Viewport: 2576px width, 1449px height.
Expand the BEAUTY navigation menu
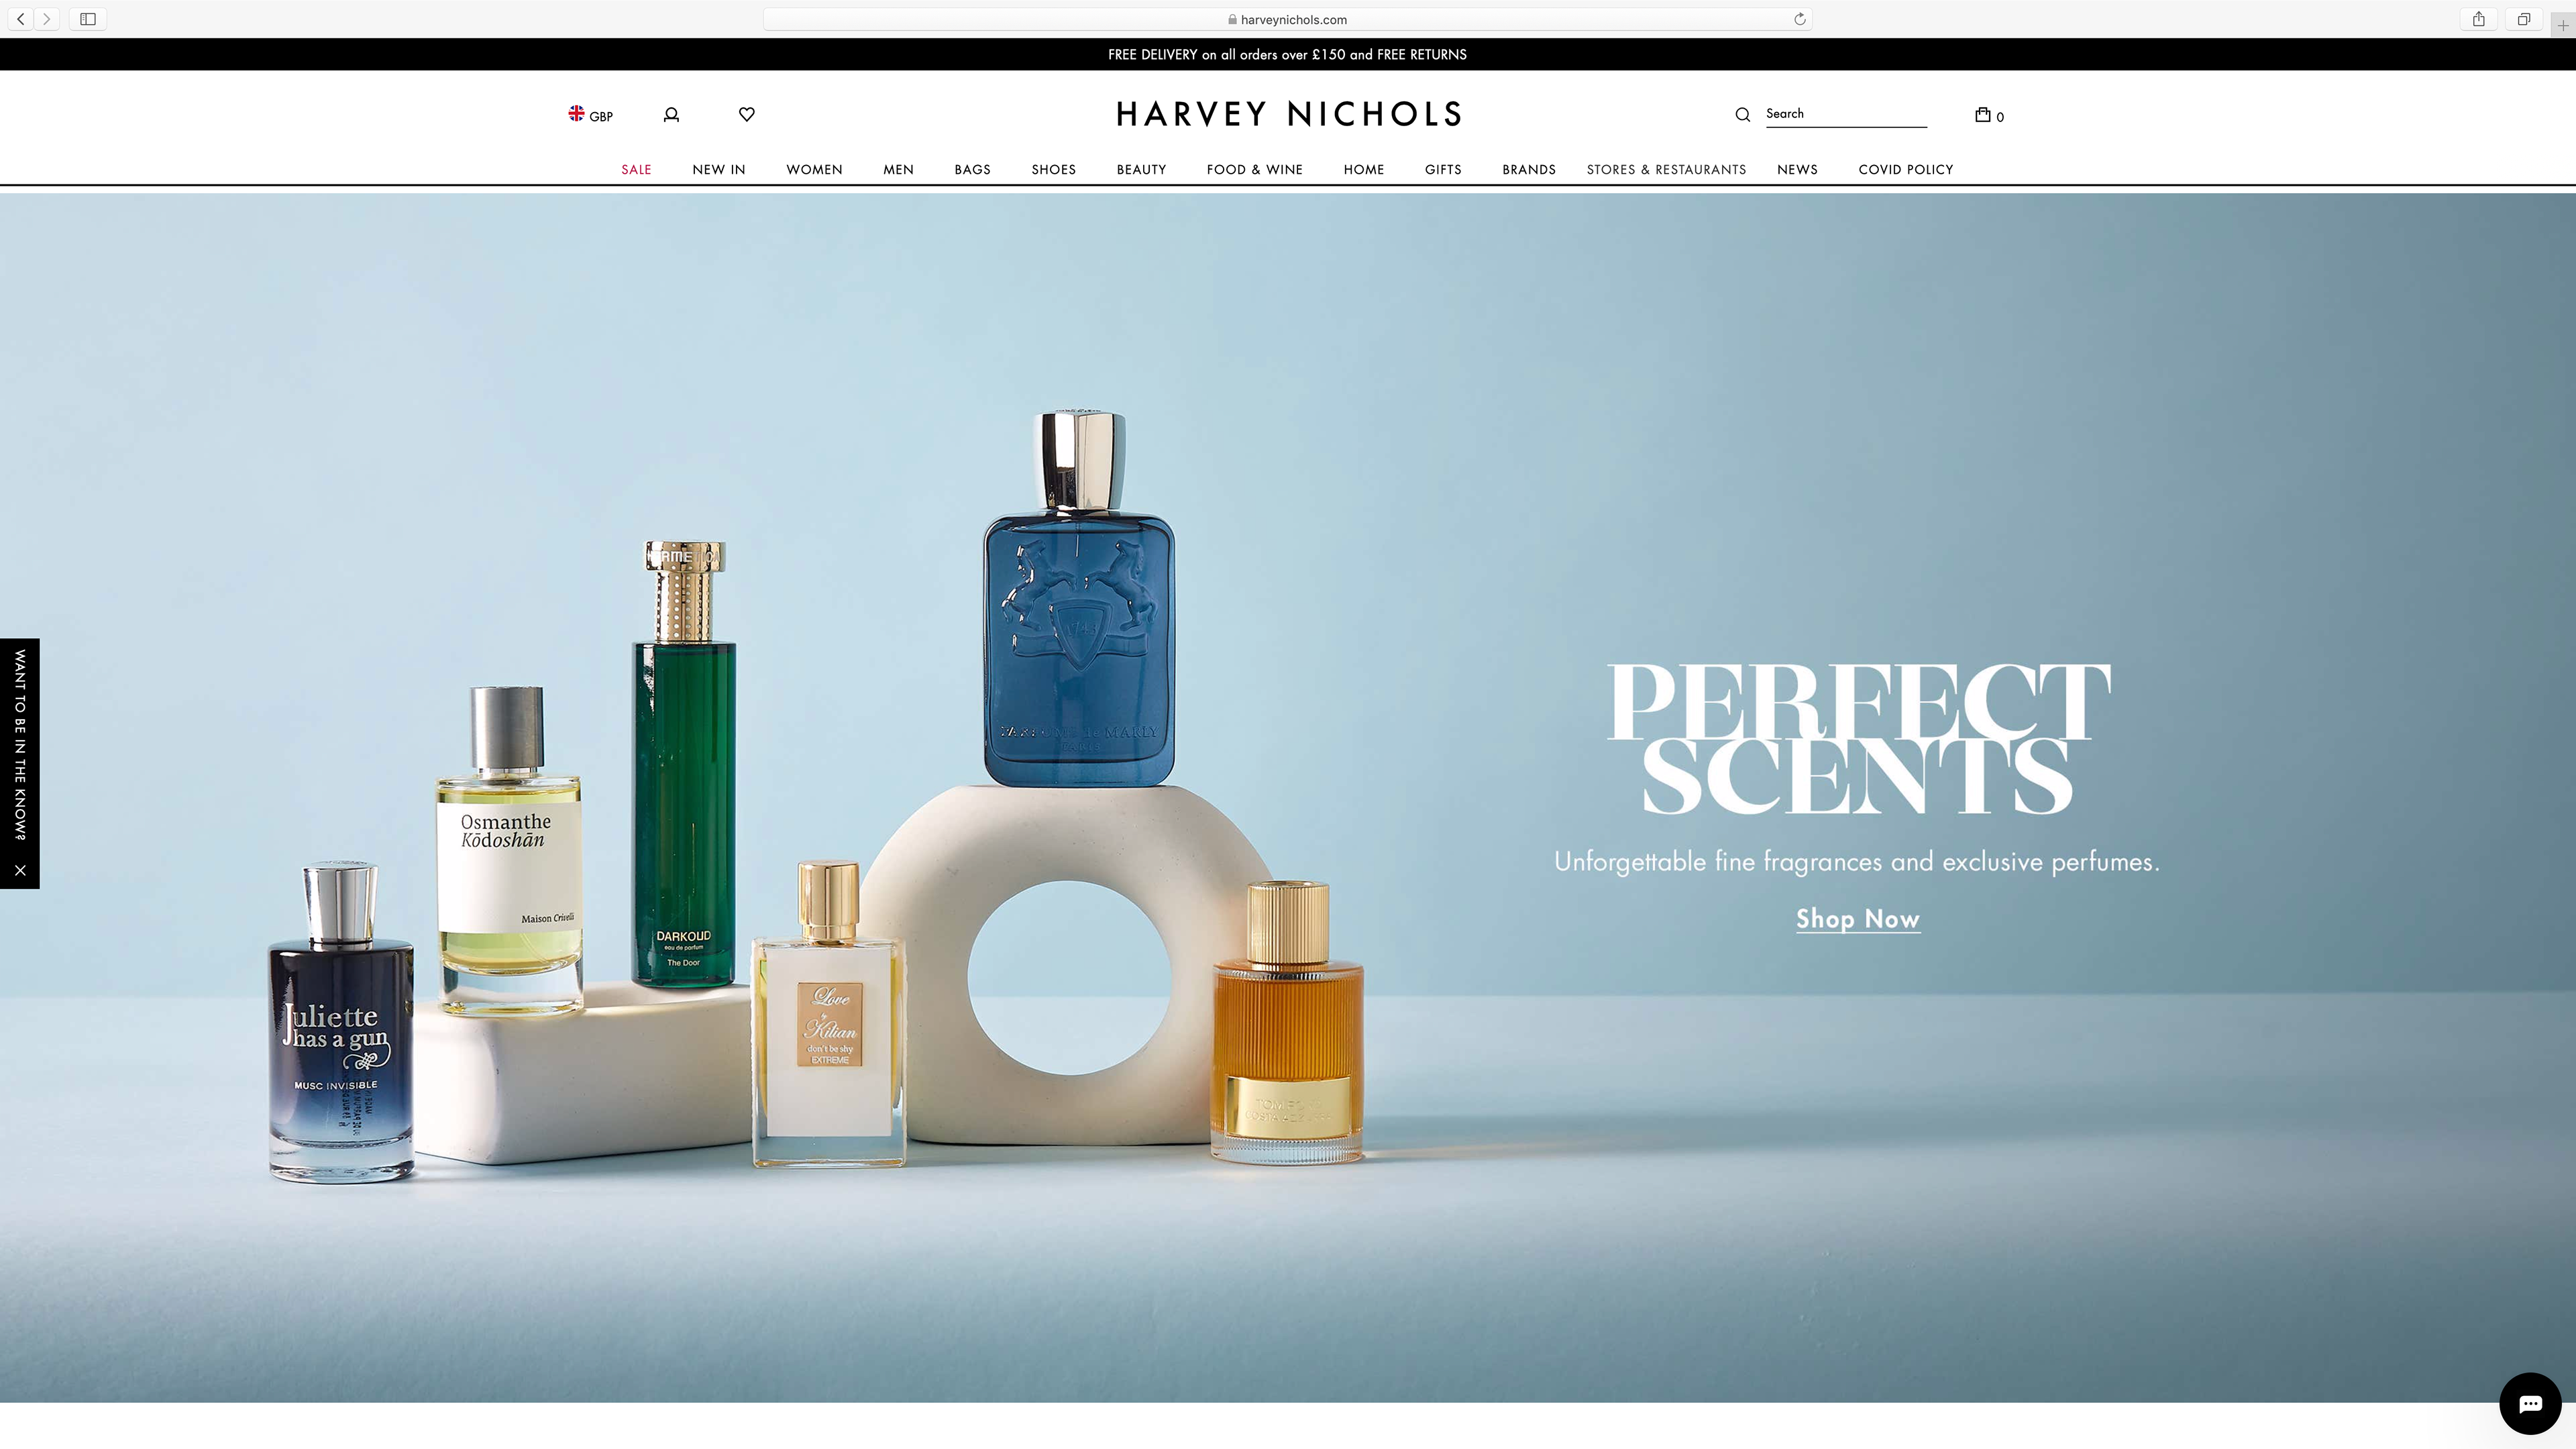click(x=1141, y=169)
